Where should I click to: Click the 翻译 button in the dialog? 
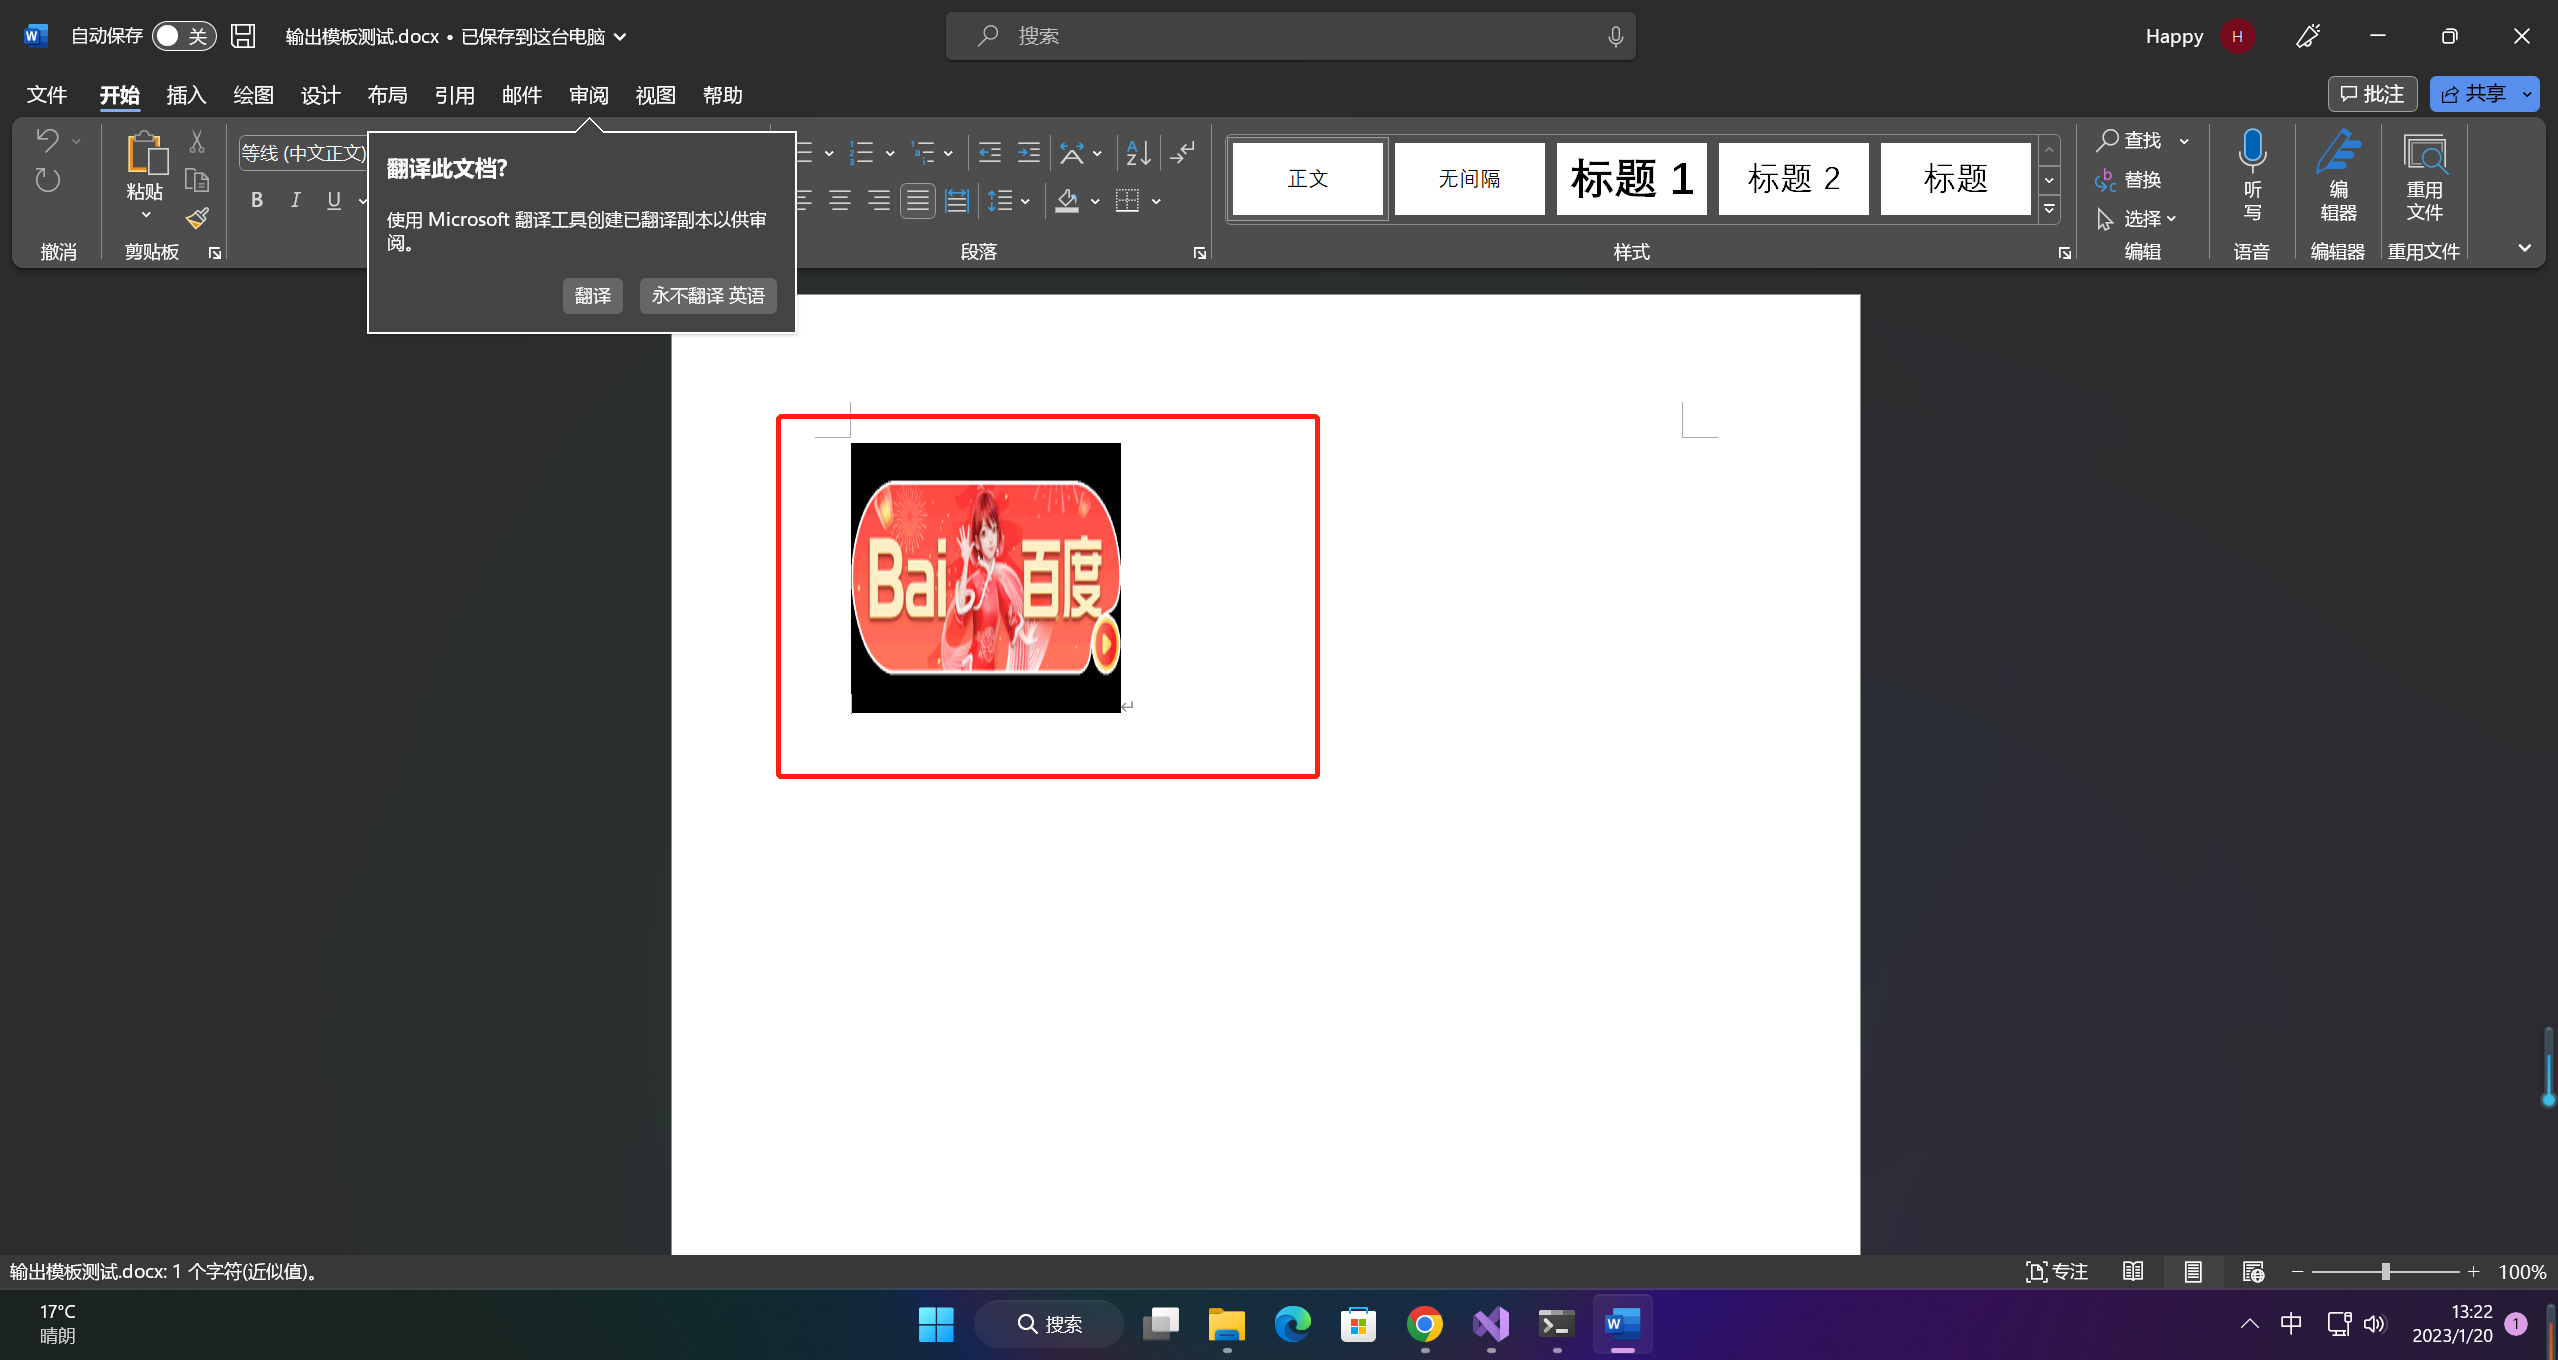(592, 295)
